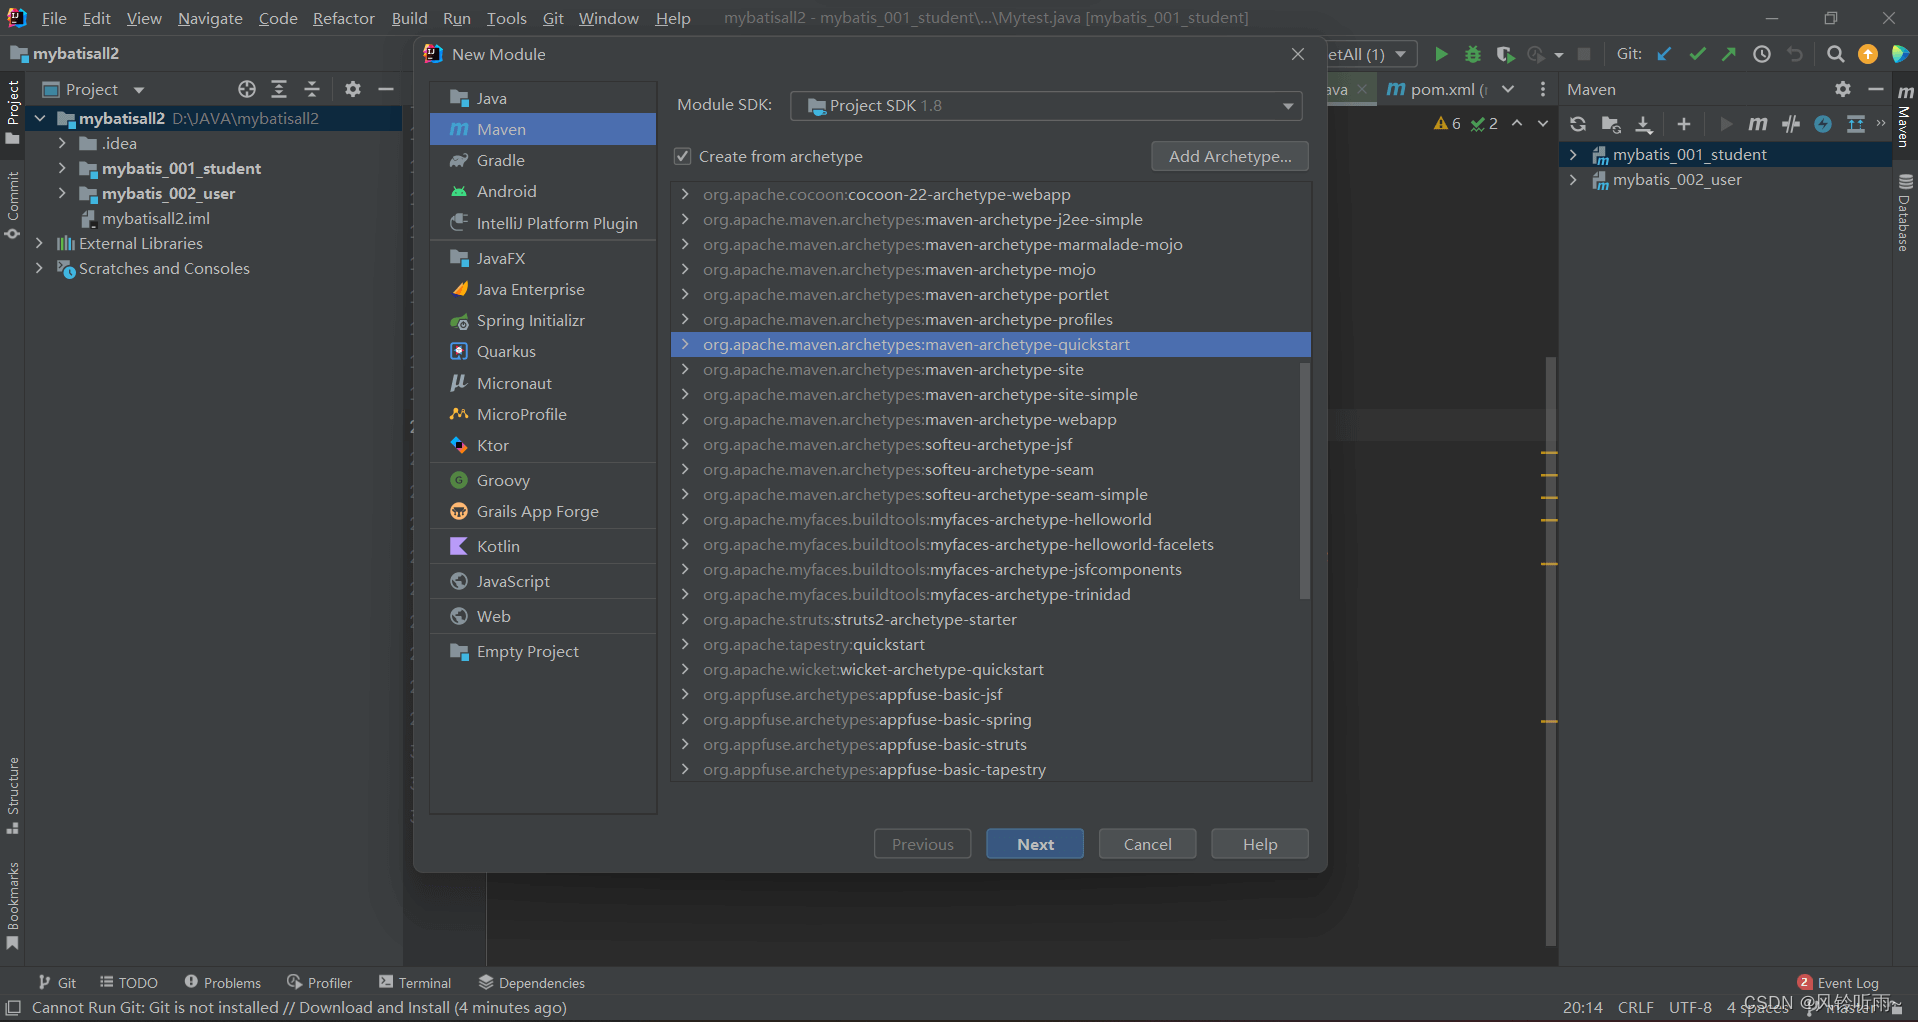Click the Cancel button
1918x1022 pixels.
[x=1147, y=844]
